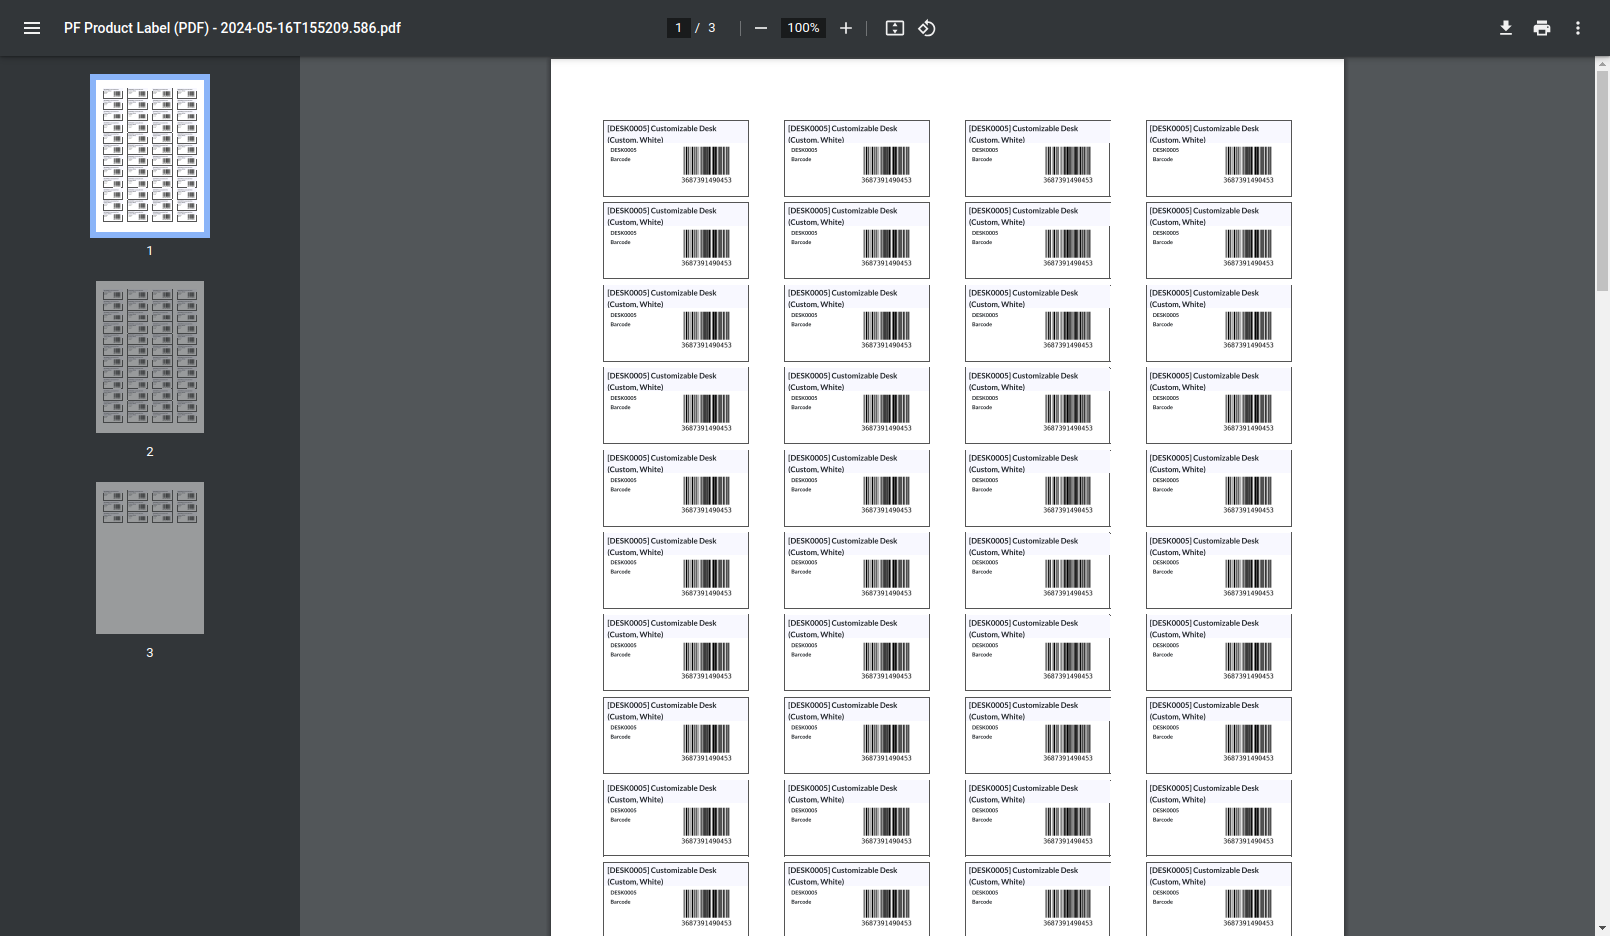The width and height of the screenshot is (1610, 936).
Task: Click the page number input box
Action: click(679, 28)
